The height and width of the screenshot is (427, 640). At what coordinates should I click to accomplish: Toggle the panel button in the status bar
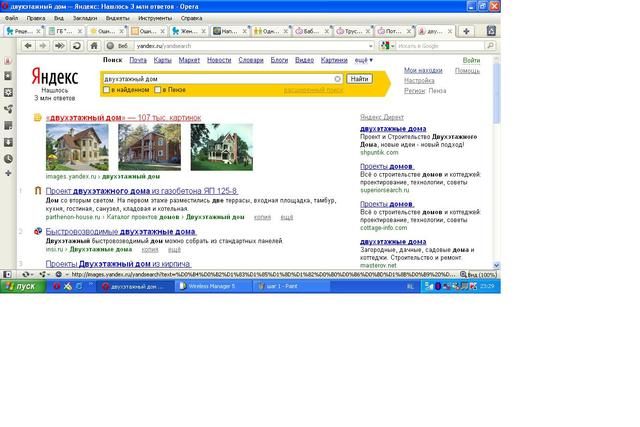pyautogui.click(x=7, y=274)
